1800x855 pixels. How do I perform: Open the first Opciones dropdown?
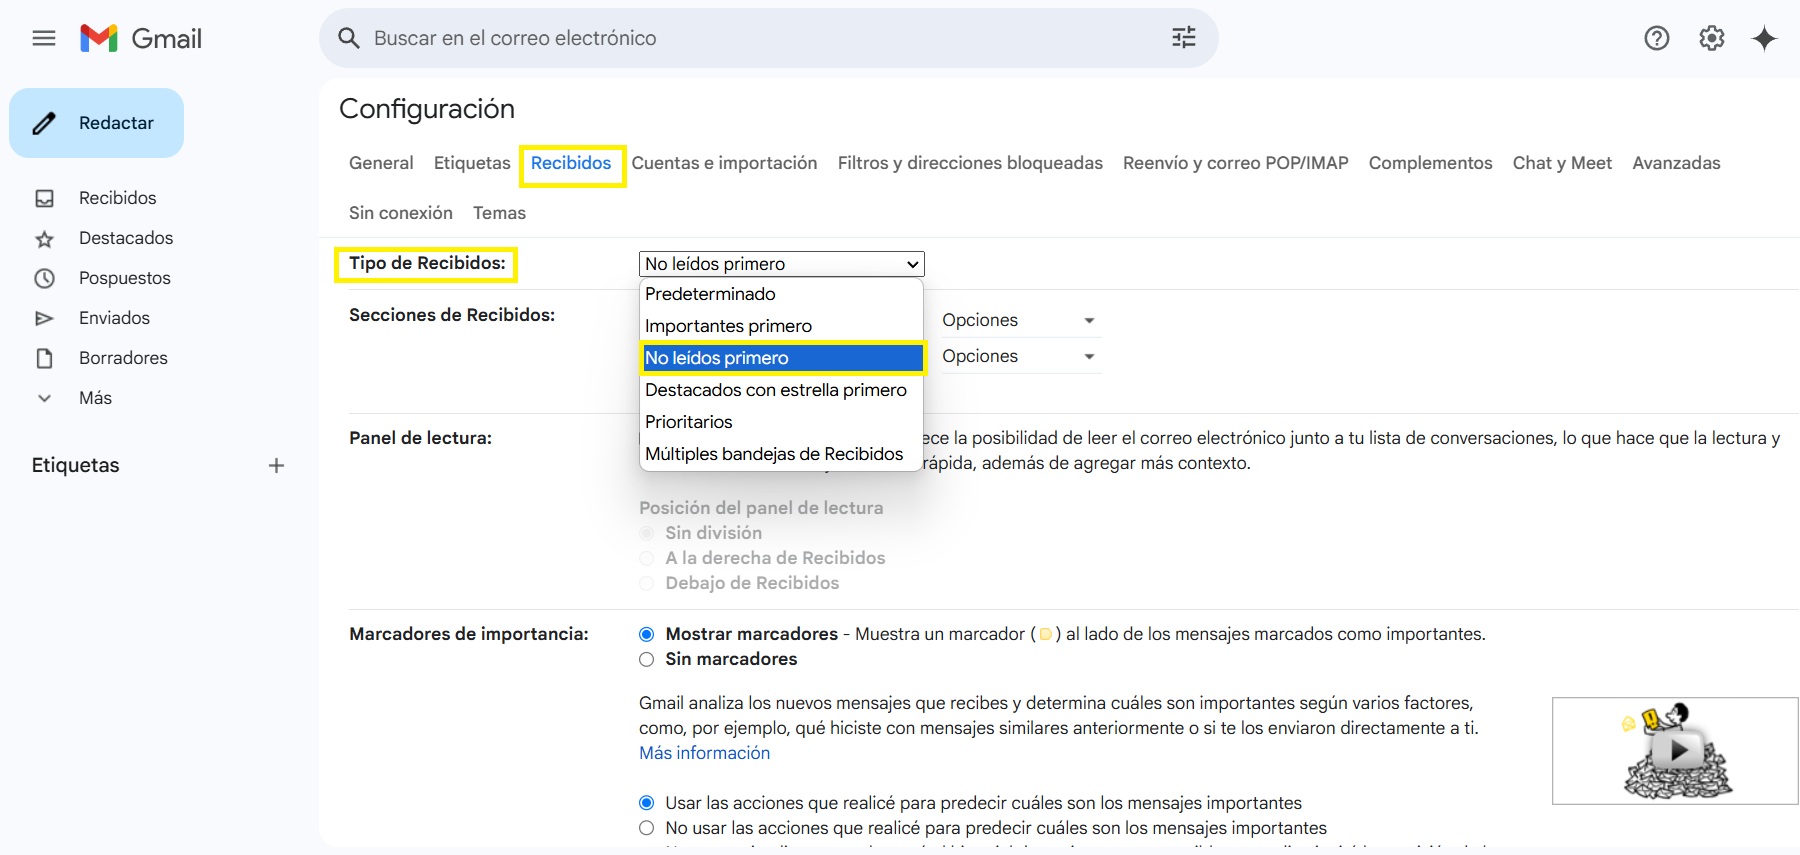pos(1018,320)
